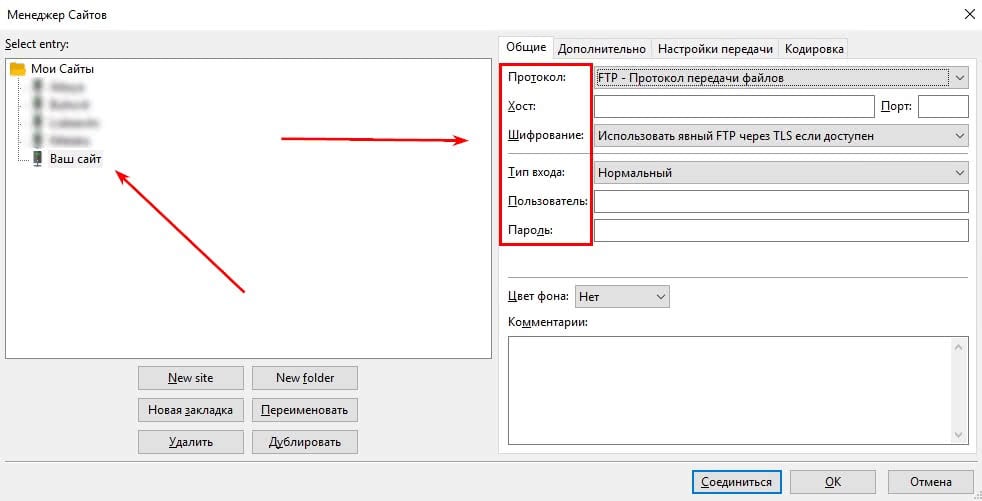Click the 'Протокол:' label
982x501 pixels.
click(x=537, y=77)
